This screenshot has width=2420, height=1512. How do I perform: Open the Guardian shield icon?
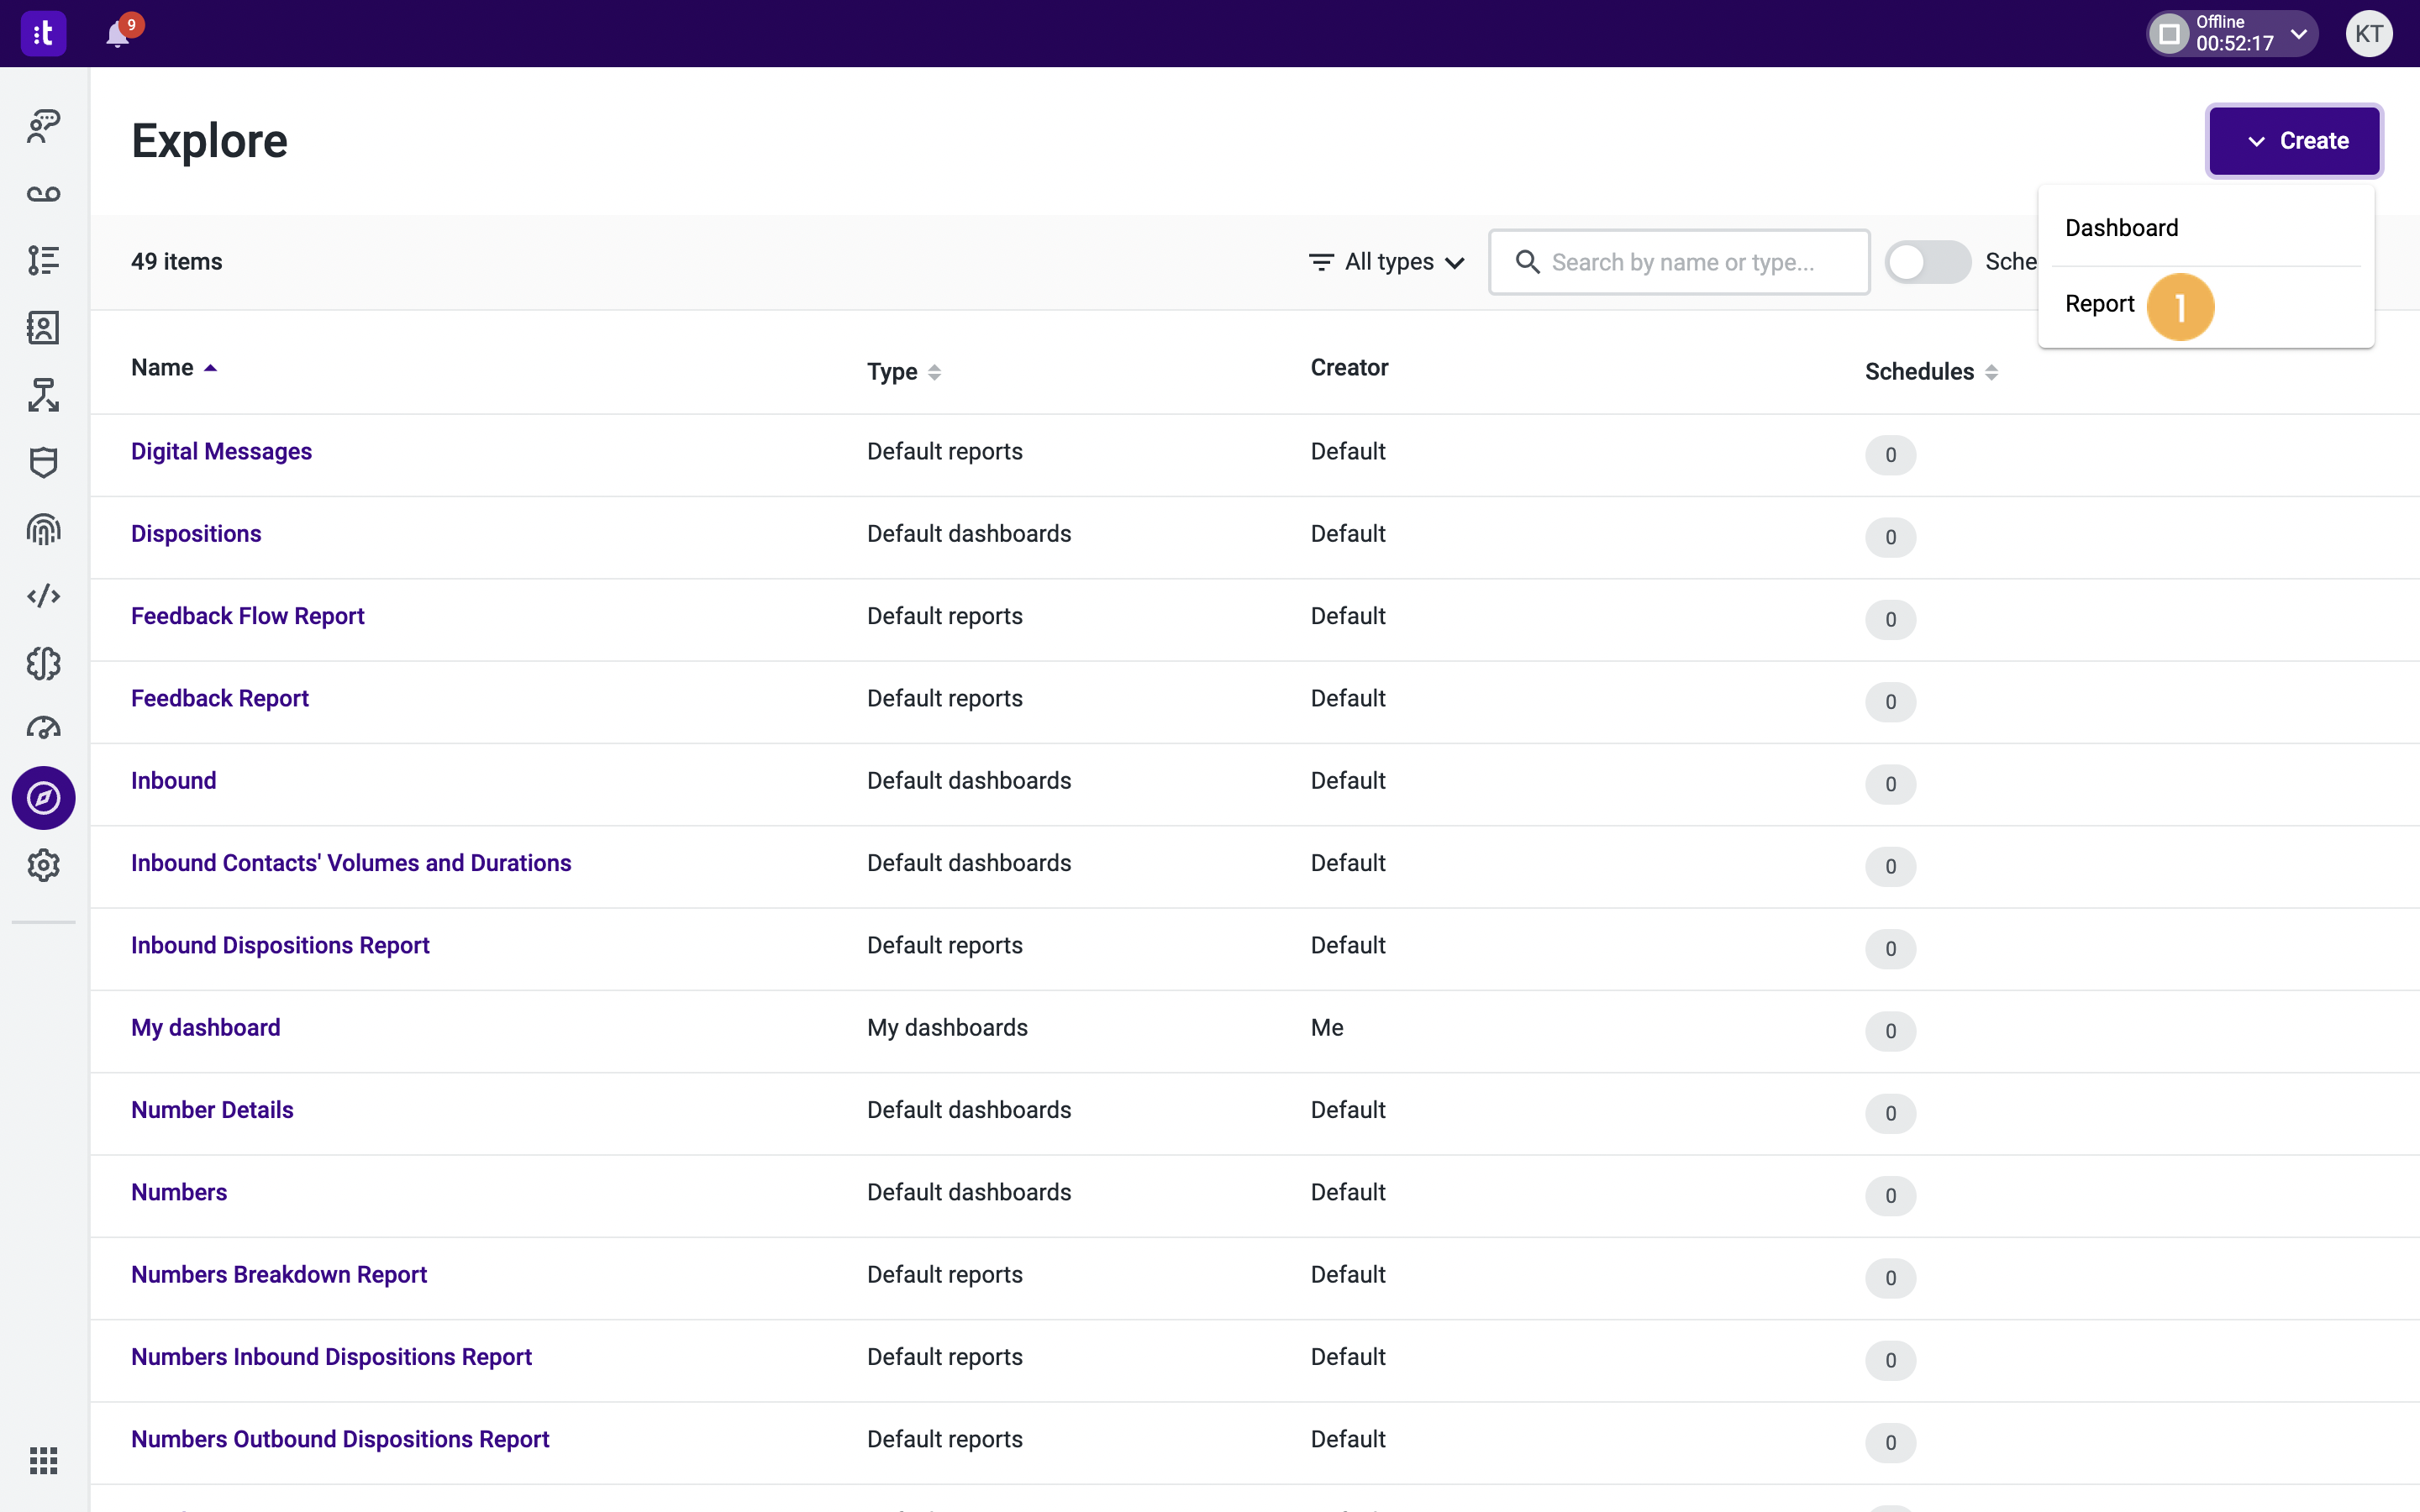[x=43, y=462]
